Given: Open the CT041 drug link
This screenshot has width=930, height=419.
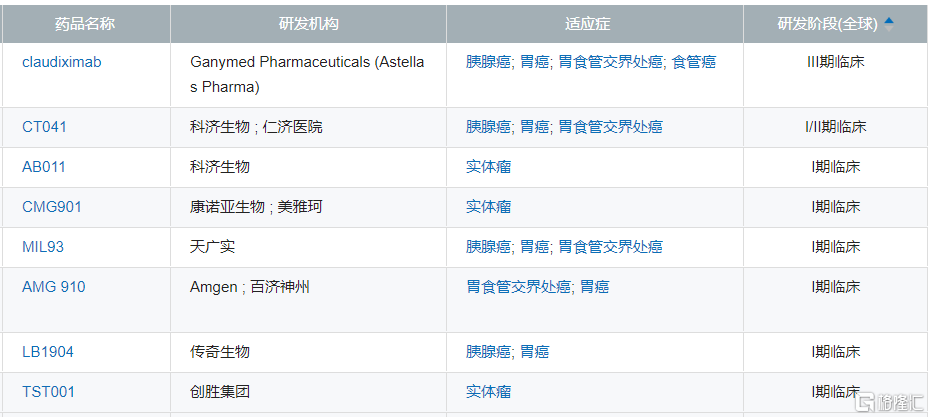Looking at the screenshot, I should (x=45, y=127).
